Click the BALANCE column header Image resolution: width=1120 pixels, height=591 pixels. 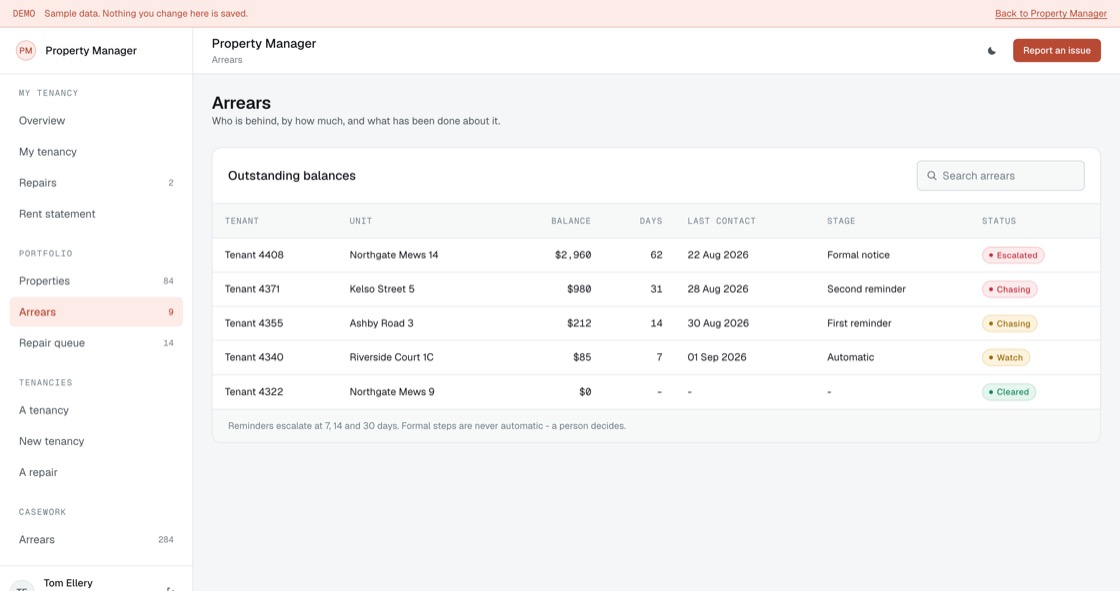coord(571,221)
